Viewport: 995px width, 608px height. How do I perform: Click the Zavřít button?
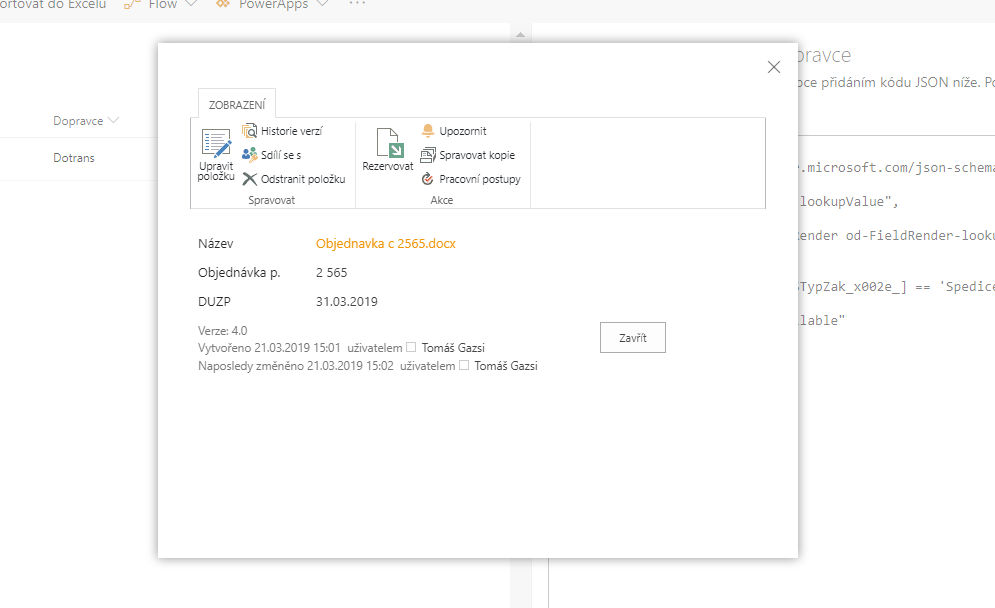pos(633,338)
